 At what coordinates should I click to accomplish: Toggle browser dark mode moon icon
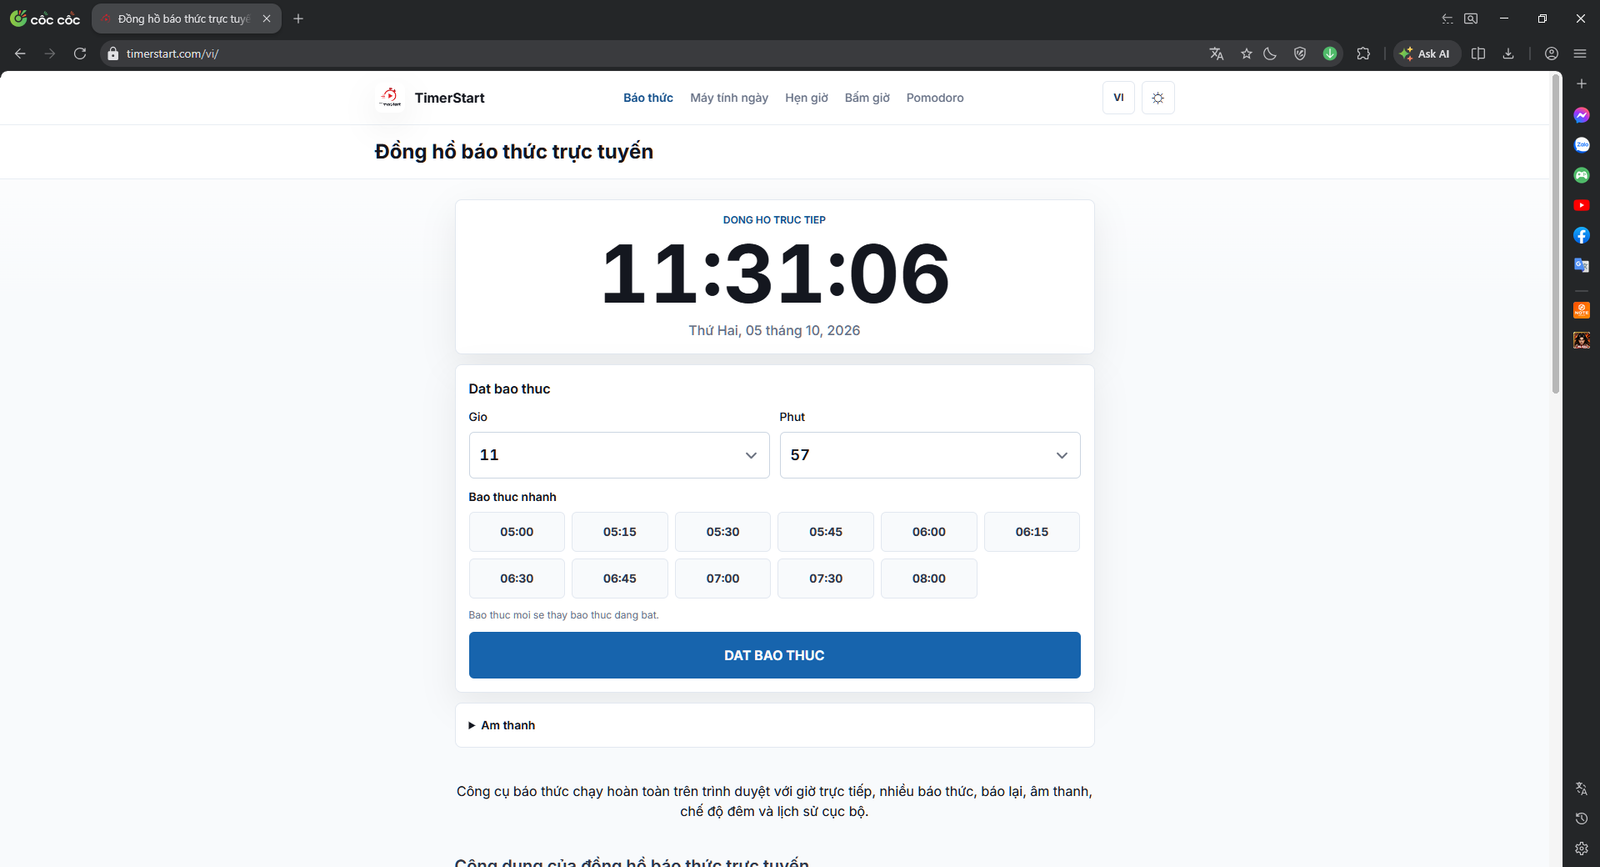[x=1270, y=54]
